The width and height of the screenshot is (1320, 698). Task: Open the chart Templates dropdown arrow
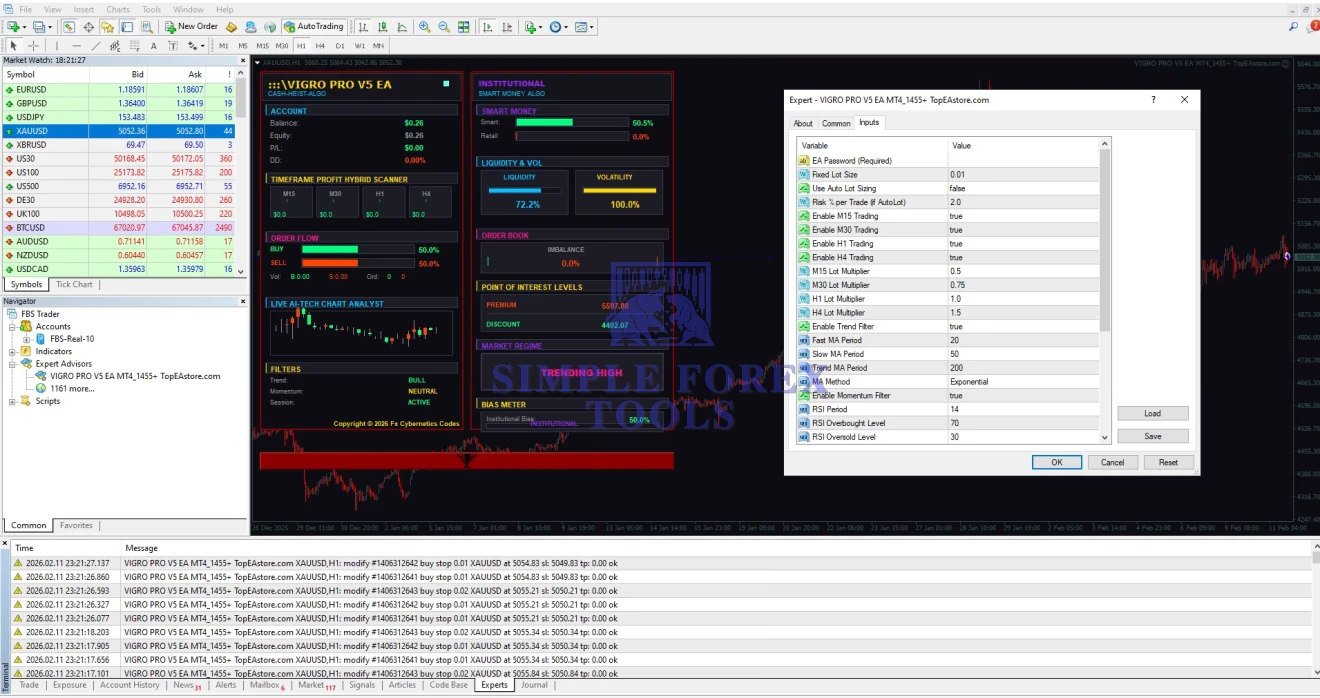[x=592, y=26]
